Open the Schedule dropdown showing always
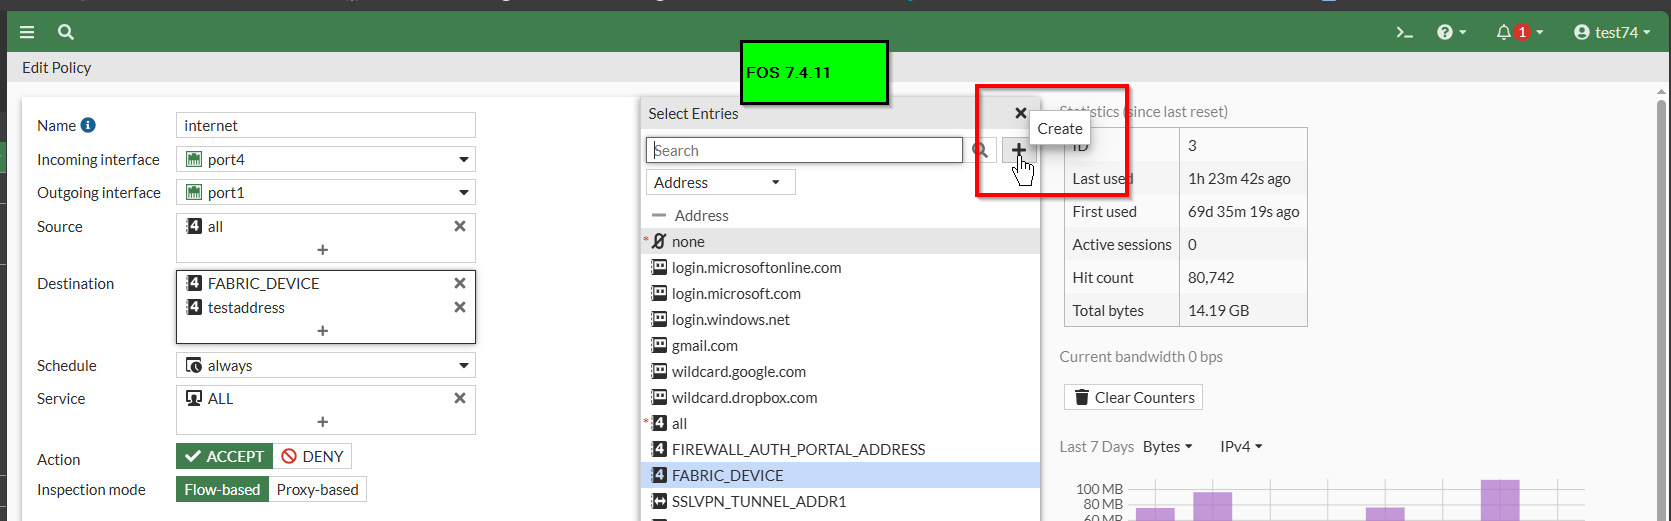The height and width of the screenshot is (521, 1671). click(x=325, y=365)
